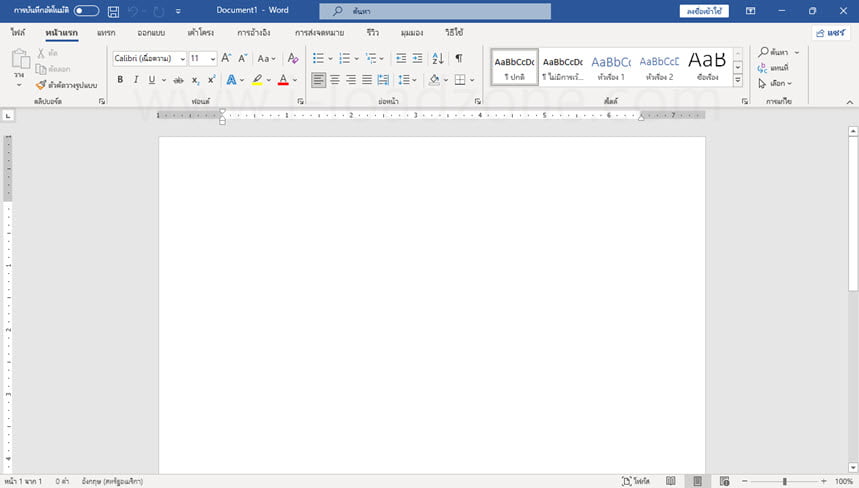Open the Mailings tab (การส่งจดหมาย)
This screenshot has height=488, width=859.
[x=319, y=33]
